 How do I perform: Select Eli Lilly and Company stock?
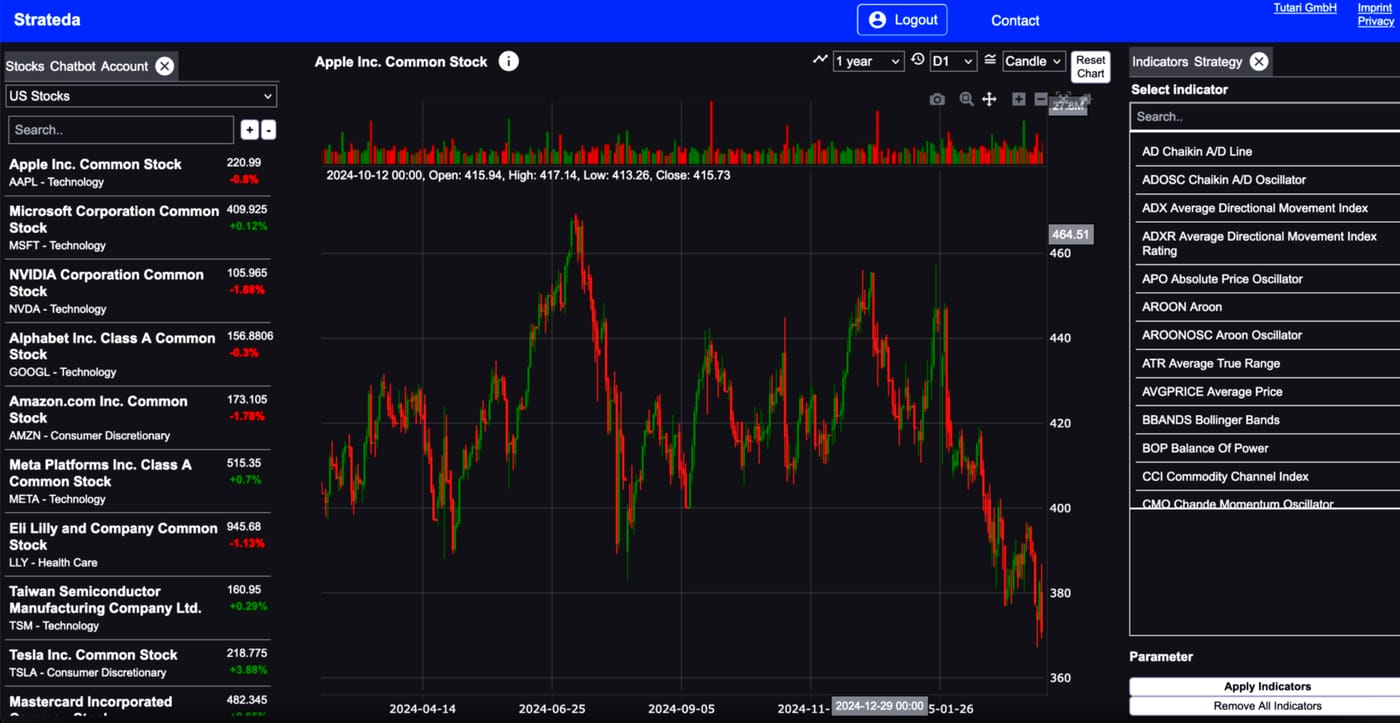coord(138,545)
